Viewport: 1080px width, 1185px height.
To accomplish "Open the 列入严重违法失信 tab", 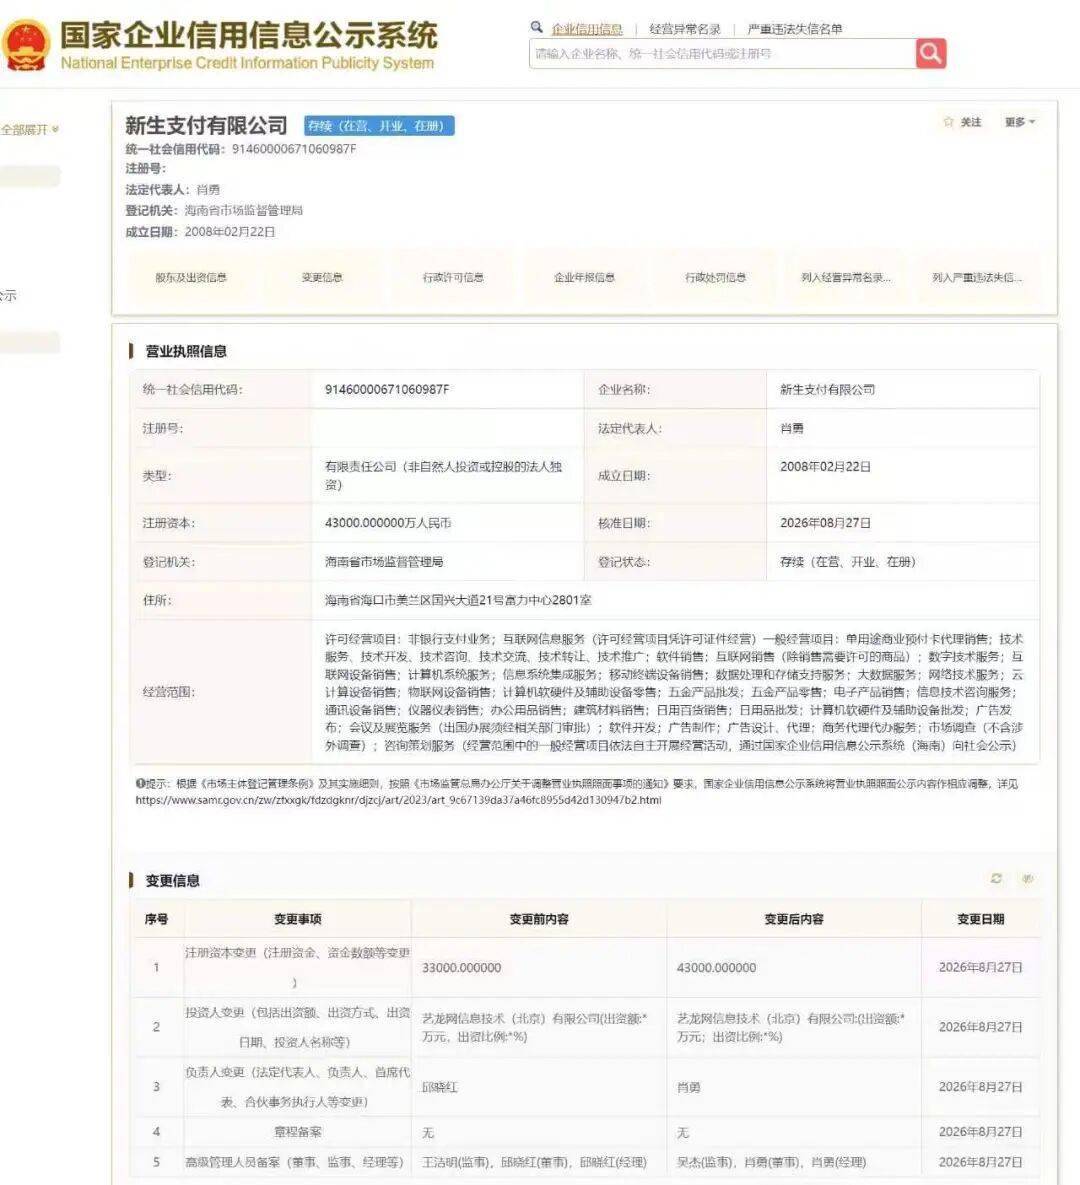I will [x=977, y=277].
